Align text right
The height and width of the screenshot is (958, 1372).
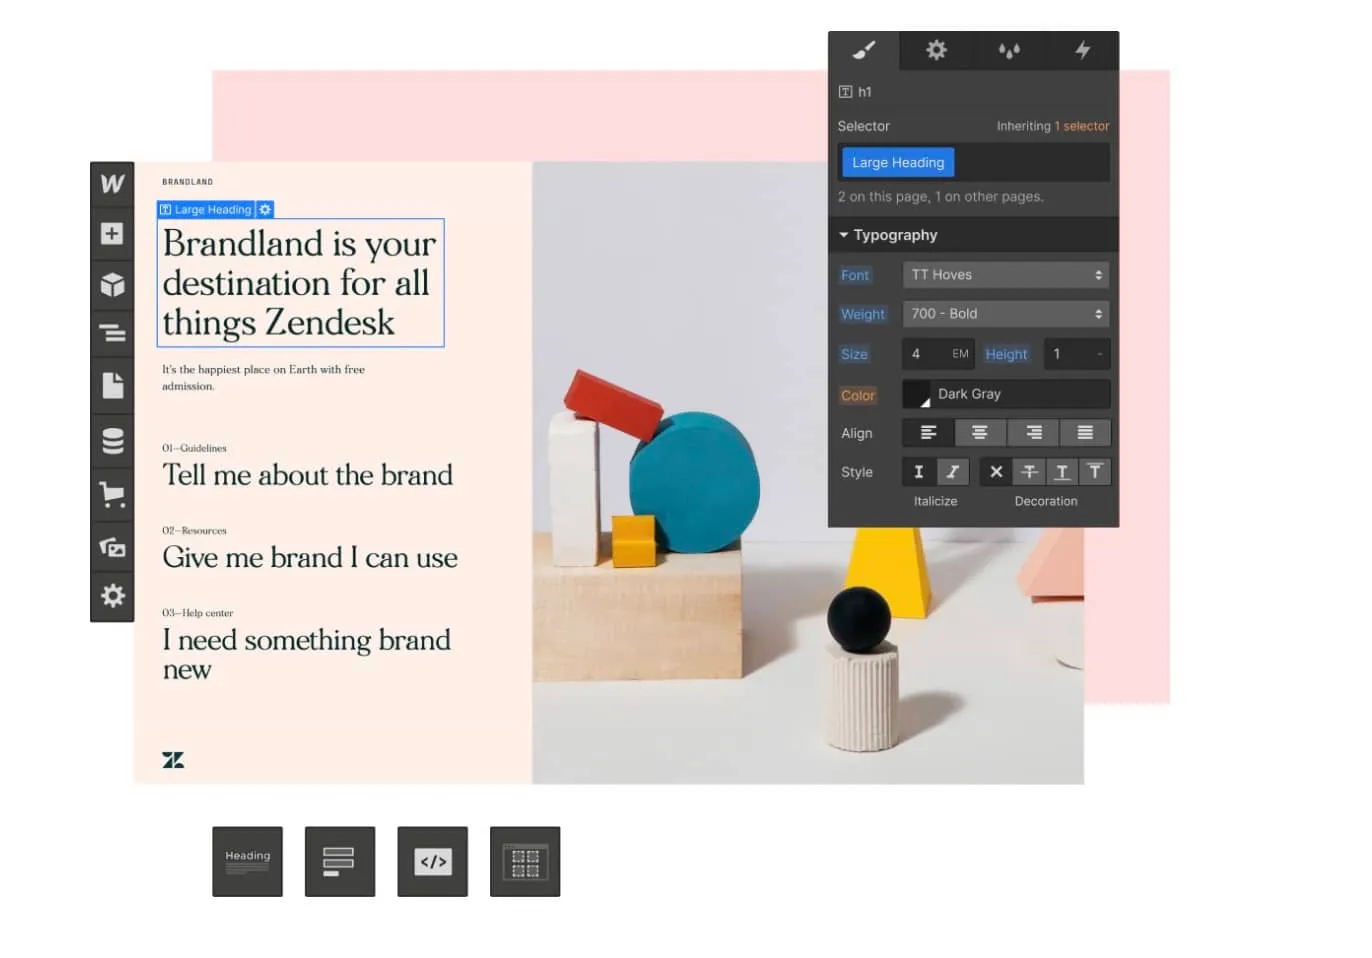(1033, 433)
